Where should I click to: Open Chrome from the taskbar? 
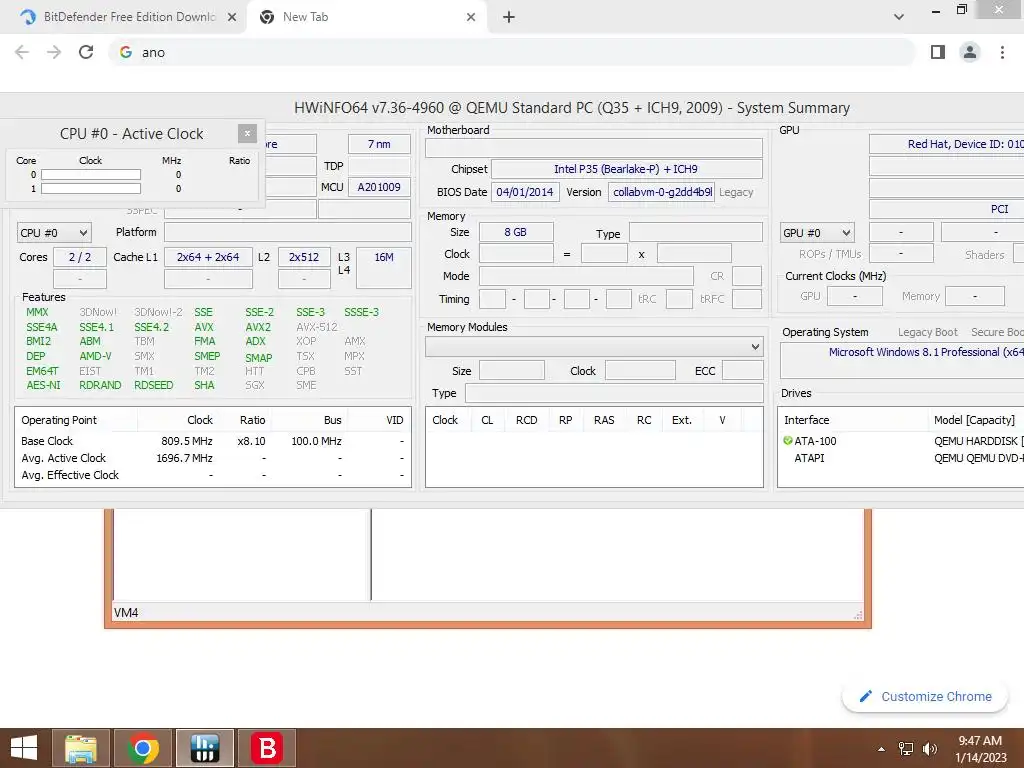tap(143, 748)
